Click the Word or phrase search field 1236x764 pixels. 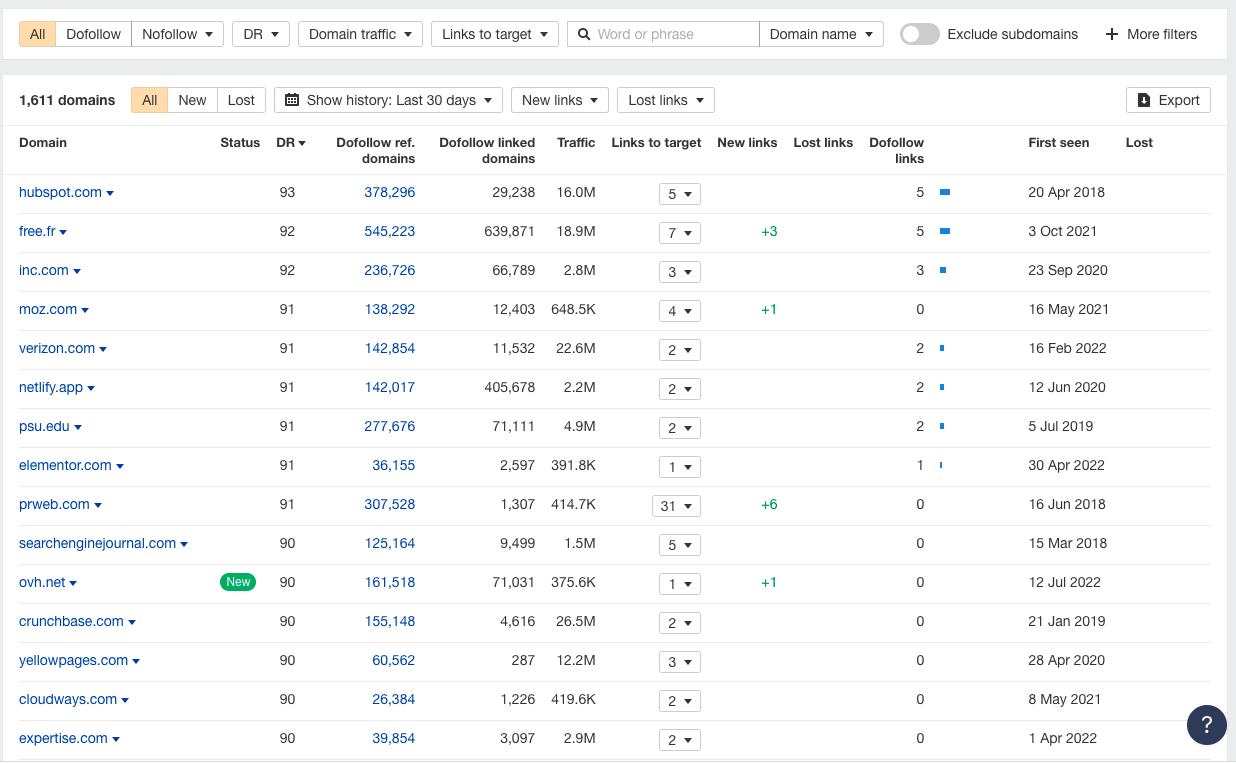663,34
